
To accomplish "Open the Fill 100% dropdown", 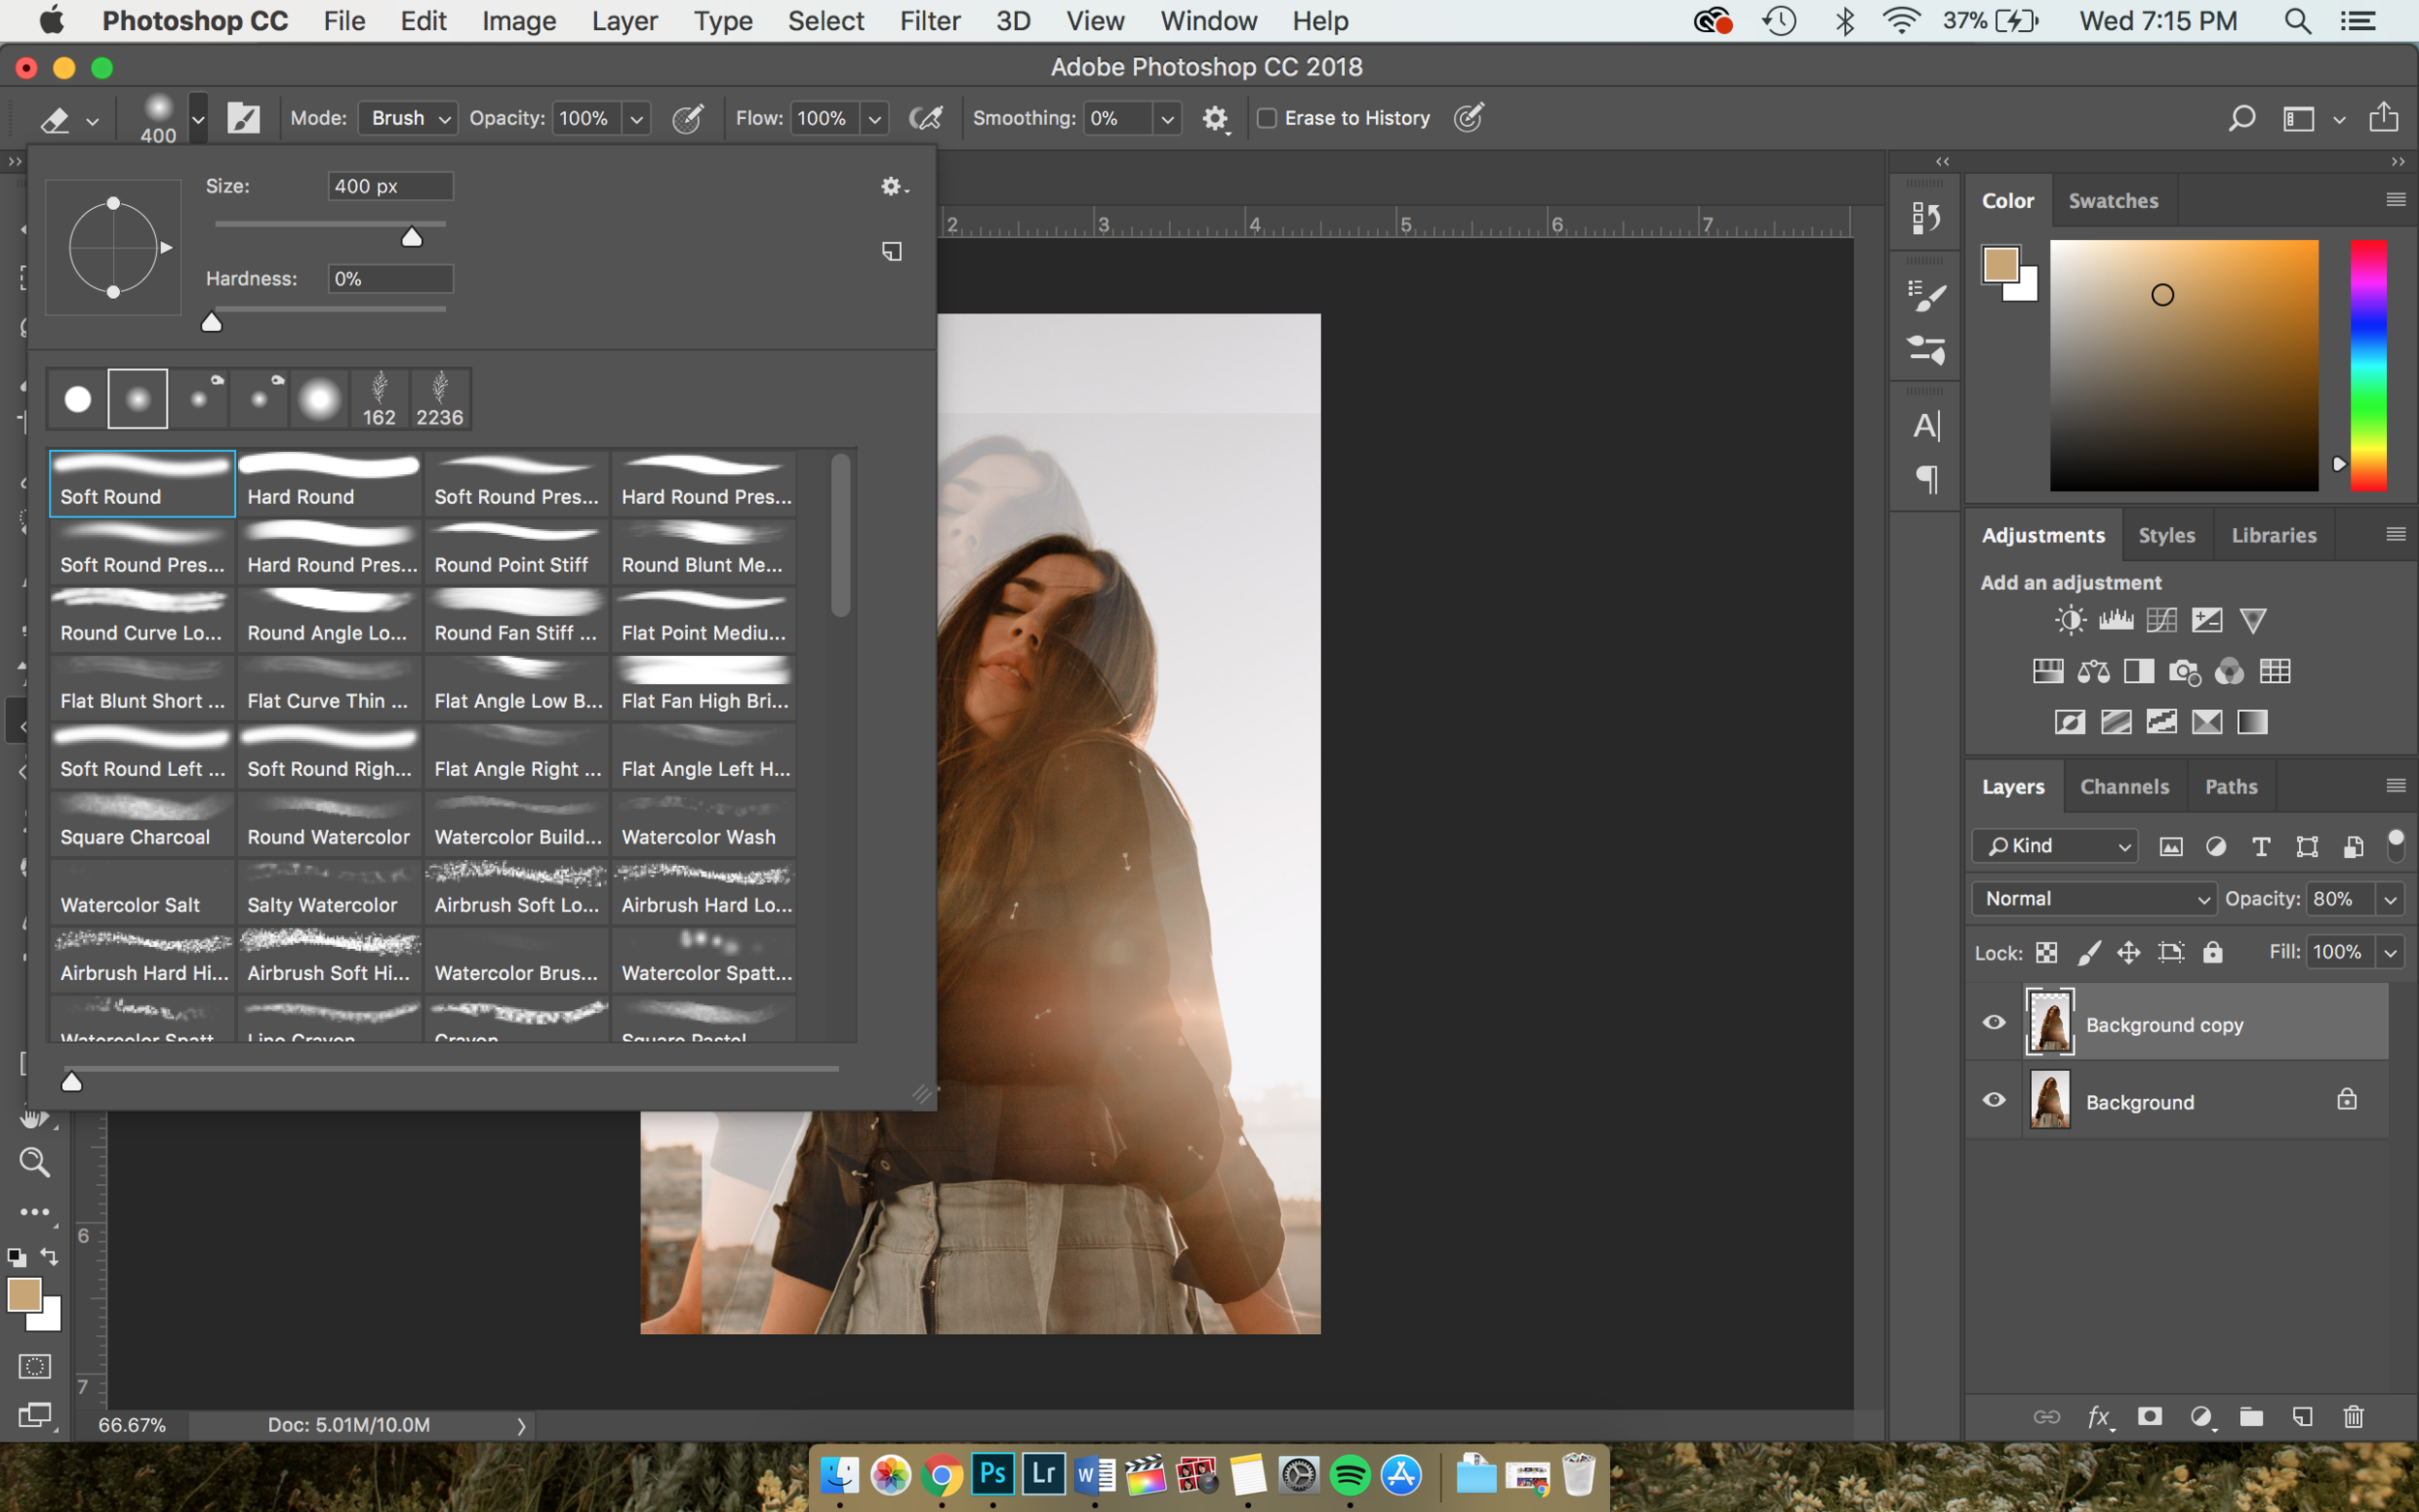I will coord(2390,952).
